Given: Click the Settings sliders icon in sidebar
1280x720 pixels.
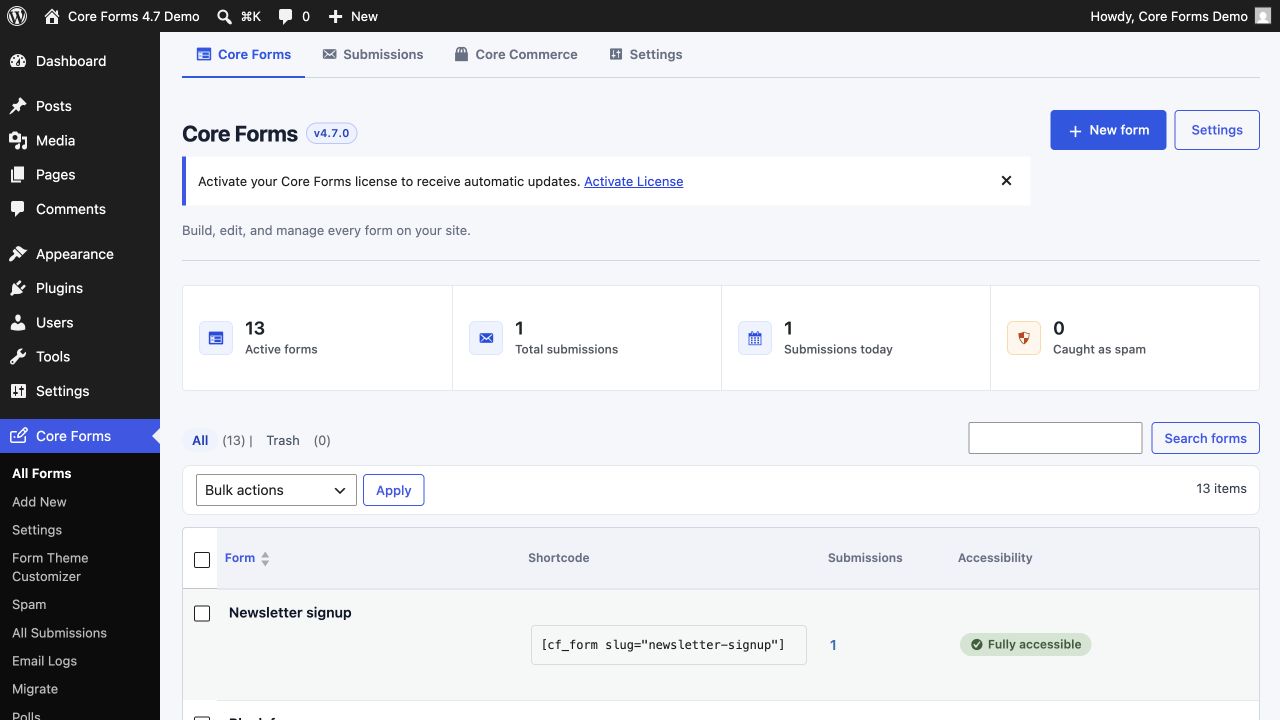Looking at the screenshot, I should (18, 391).
